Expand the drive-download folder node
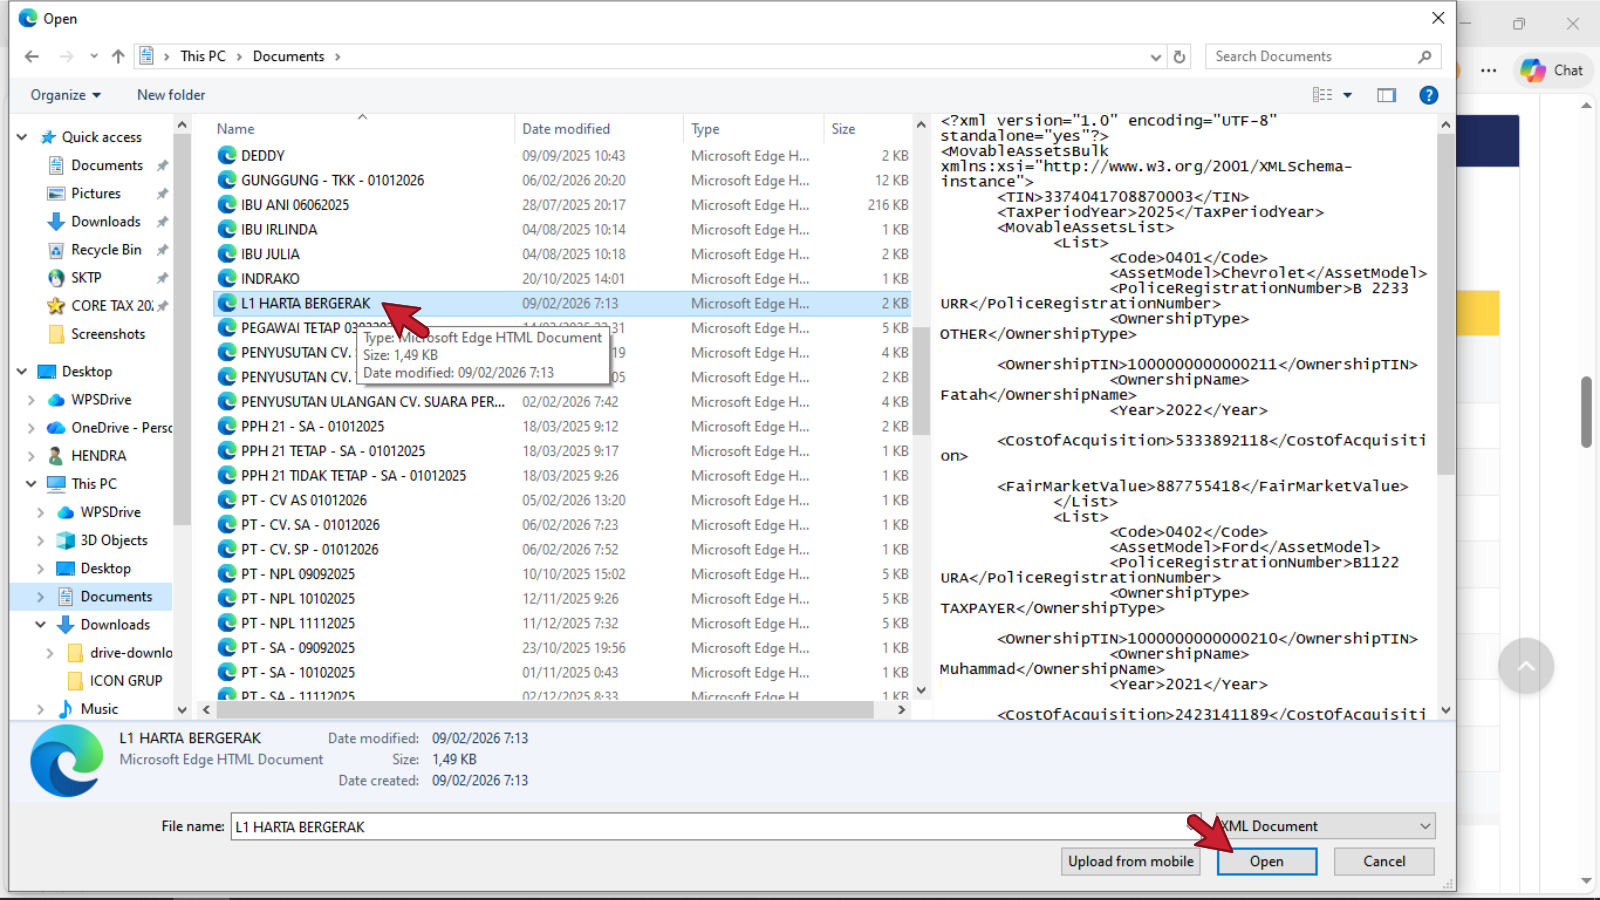The height and width of the screenshot is (900, 1600). click(50, 653)
